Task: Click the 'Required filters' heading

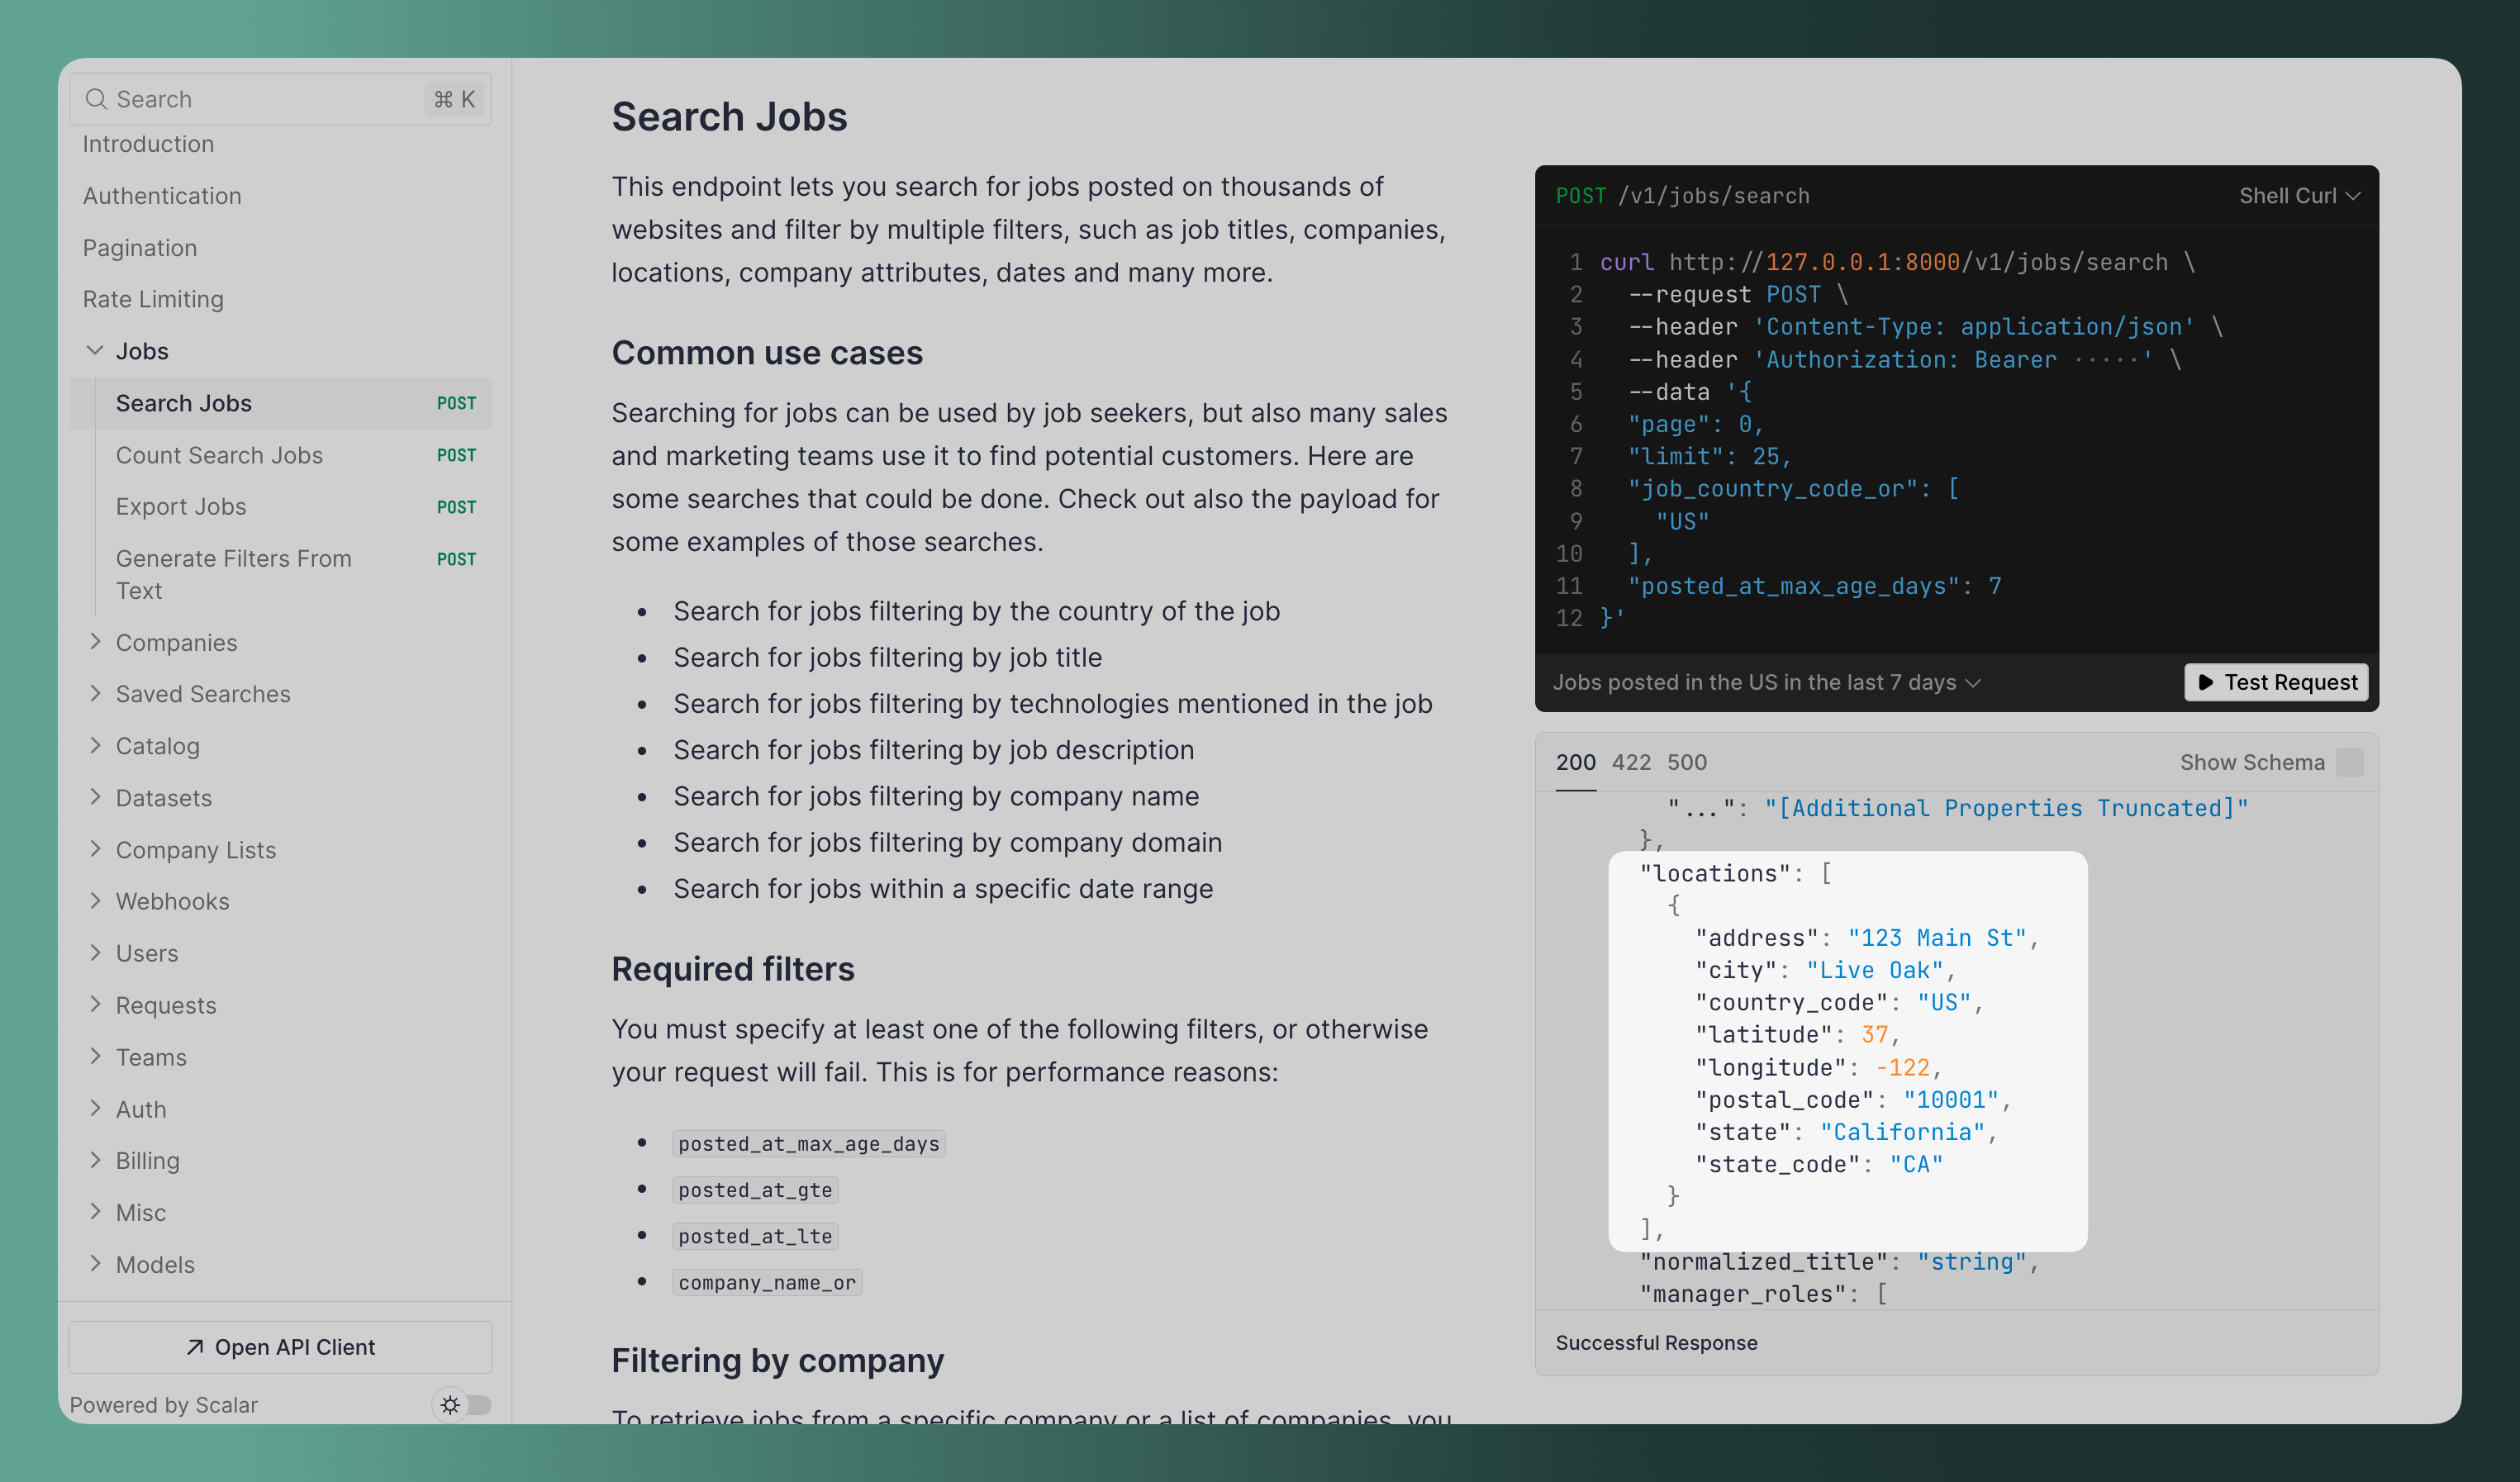Action: 733,969
